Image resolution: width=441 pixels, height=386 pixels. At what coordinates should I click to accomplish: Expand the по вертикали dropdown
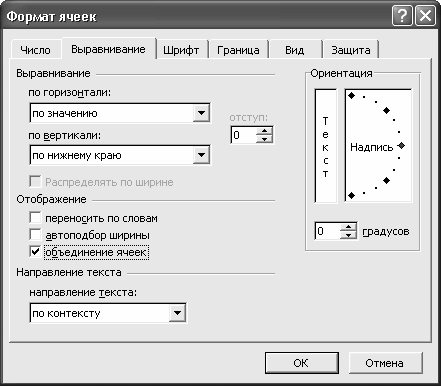tap(201, 155)
